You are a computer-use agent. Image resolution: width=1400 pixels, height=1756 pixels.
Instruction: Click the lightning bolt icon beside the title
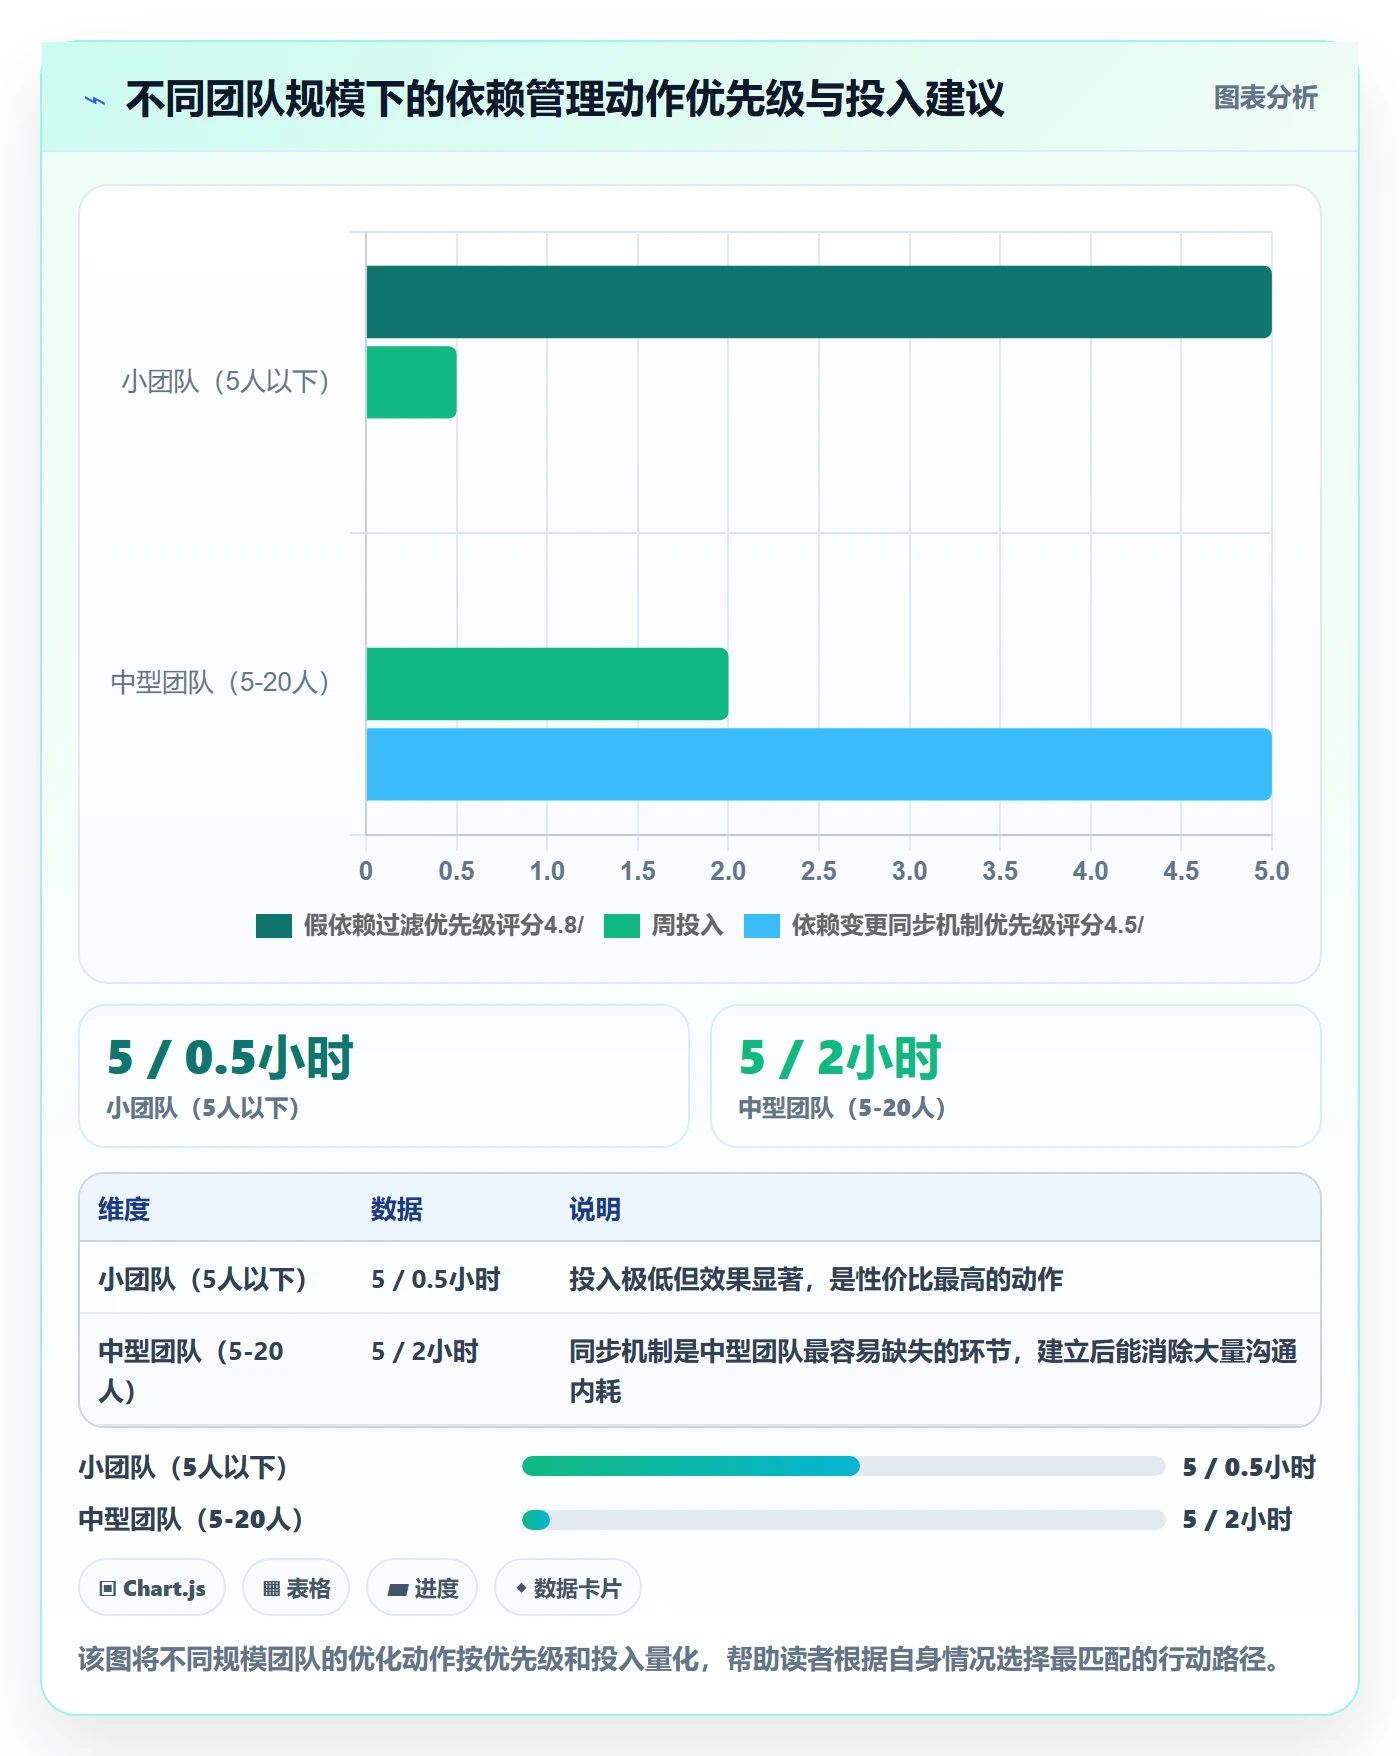[x=95, y=100]
